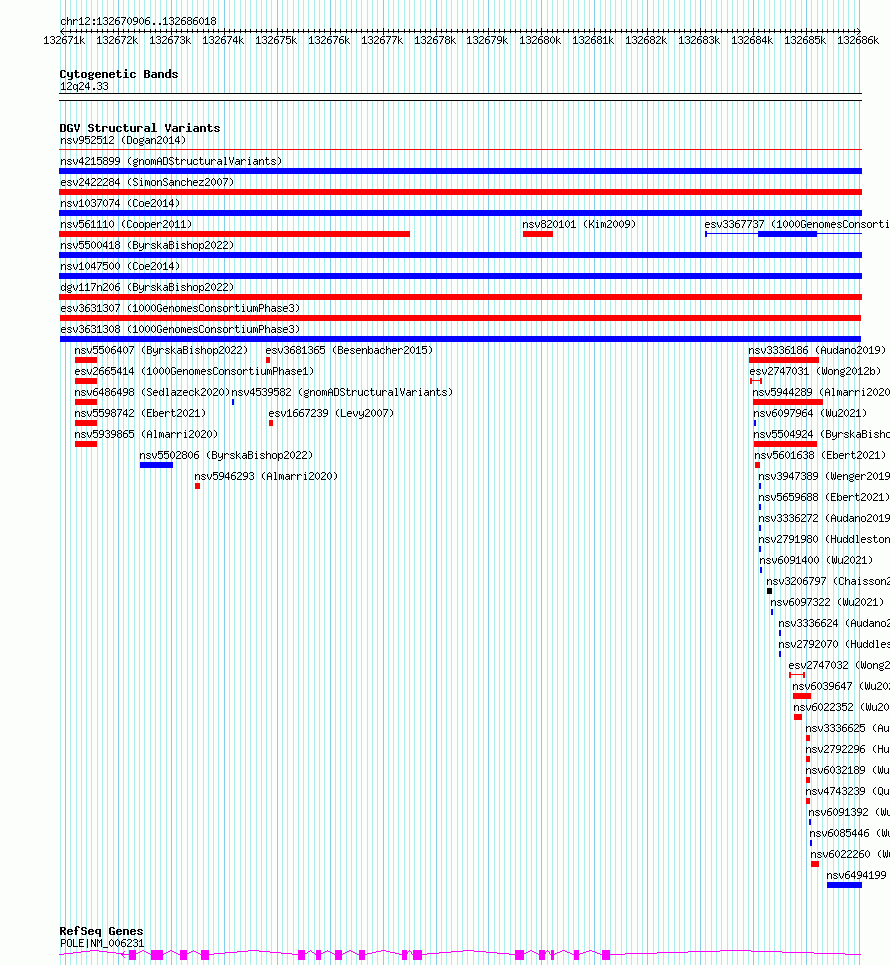Viewport: 890px width, 965px height.
Task: Click nsv3206797 Chaisson variant label
Action: (828, 581)
